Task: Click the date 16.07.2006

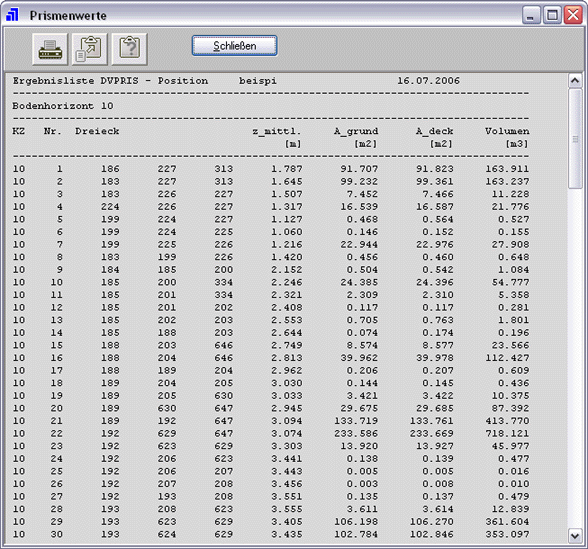Action: [x=428, y=81]
